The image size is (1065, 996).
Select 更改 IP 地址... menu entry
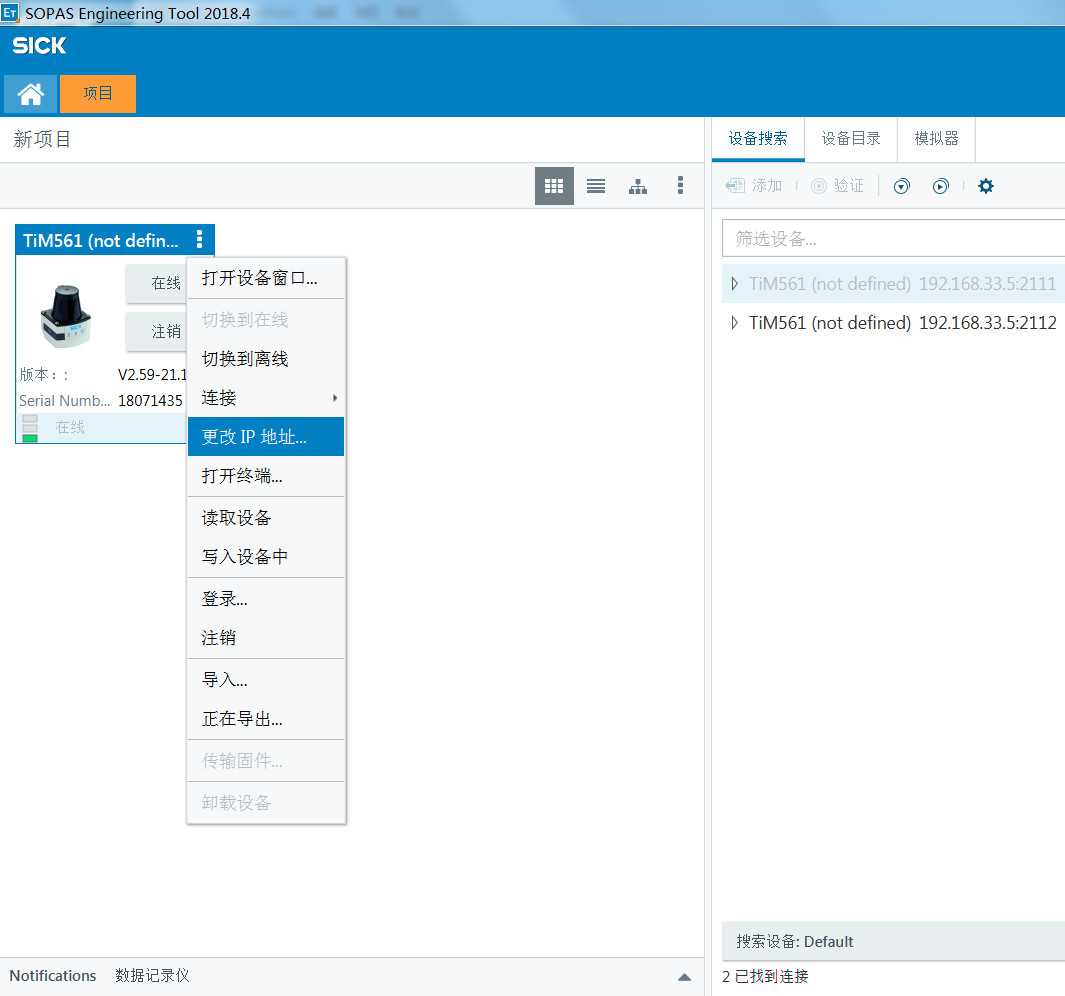tap(266, 437)
